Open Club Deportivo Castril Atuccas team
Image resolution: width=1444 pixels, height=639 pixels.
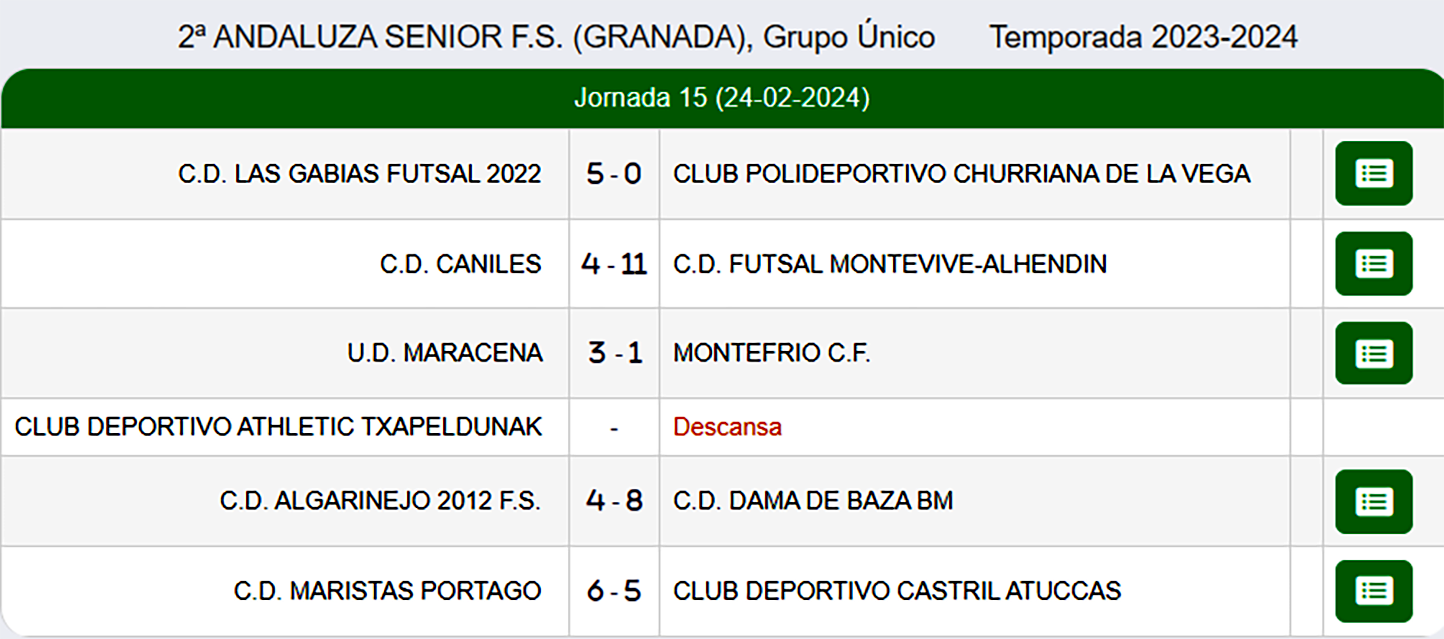coord(897,591)
